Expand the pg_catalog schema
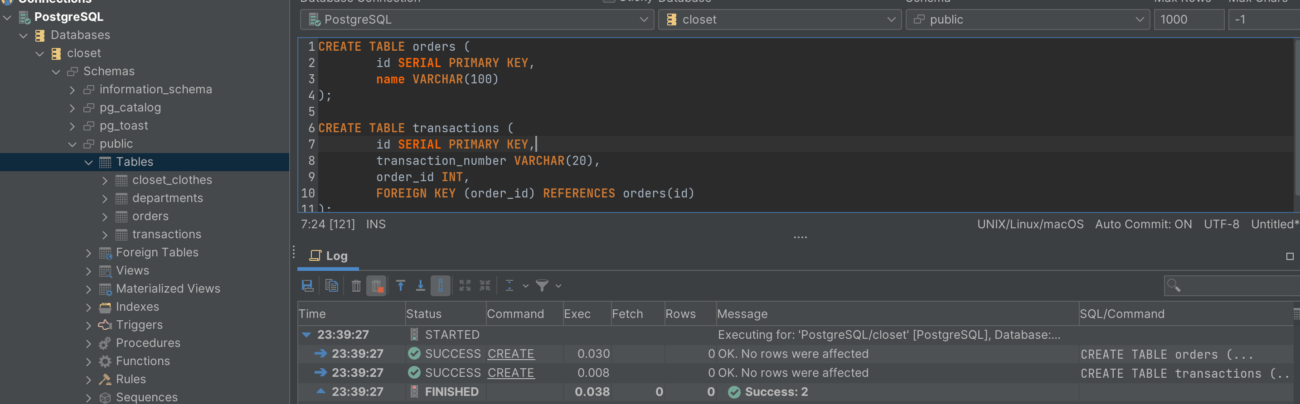 pos(72,107)
